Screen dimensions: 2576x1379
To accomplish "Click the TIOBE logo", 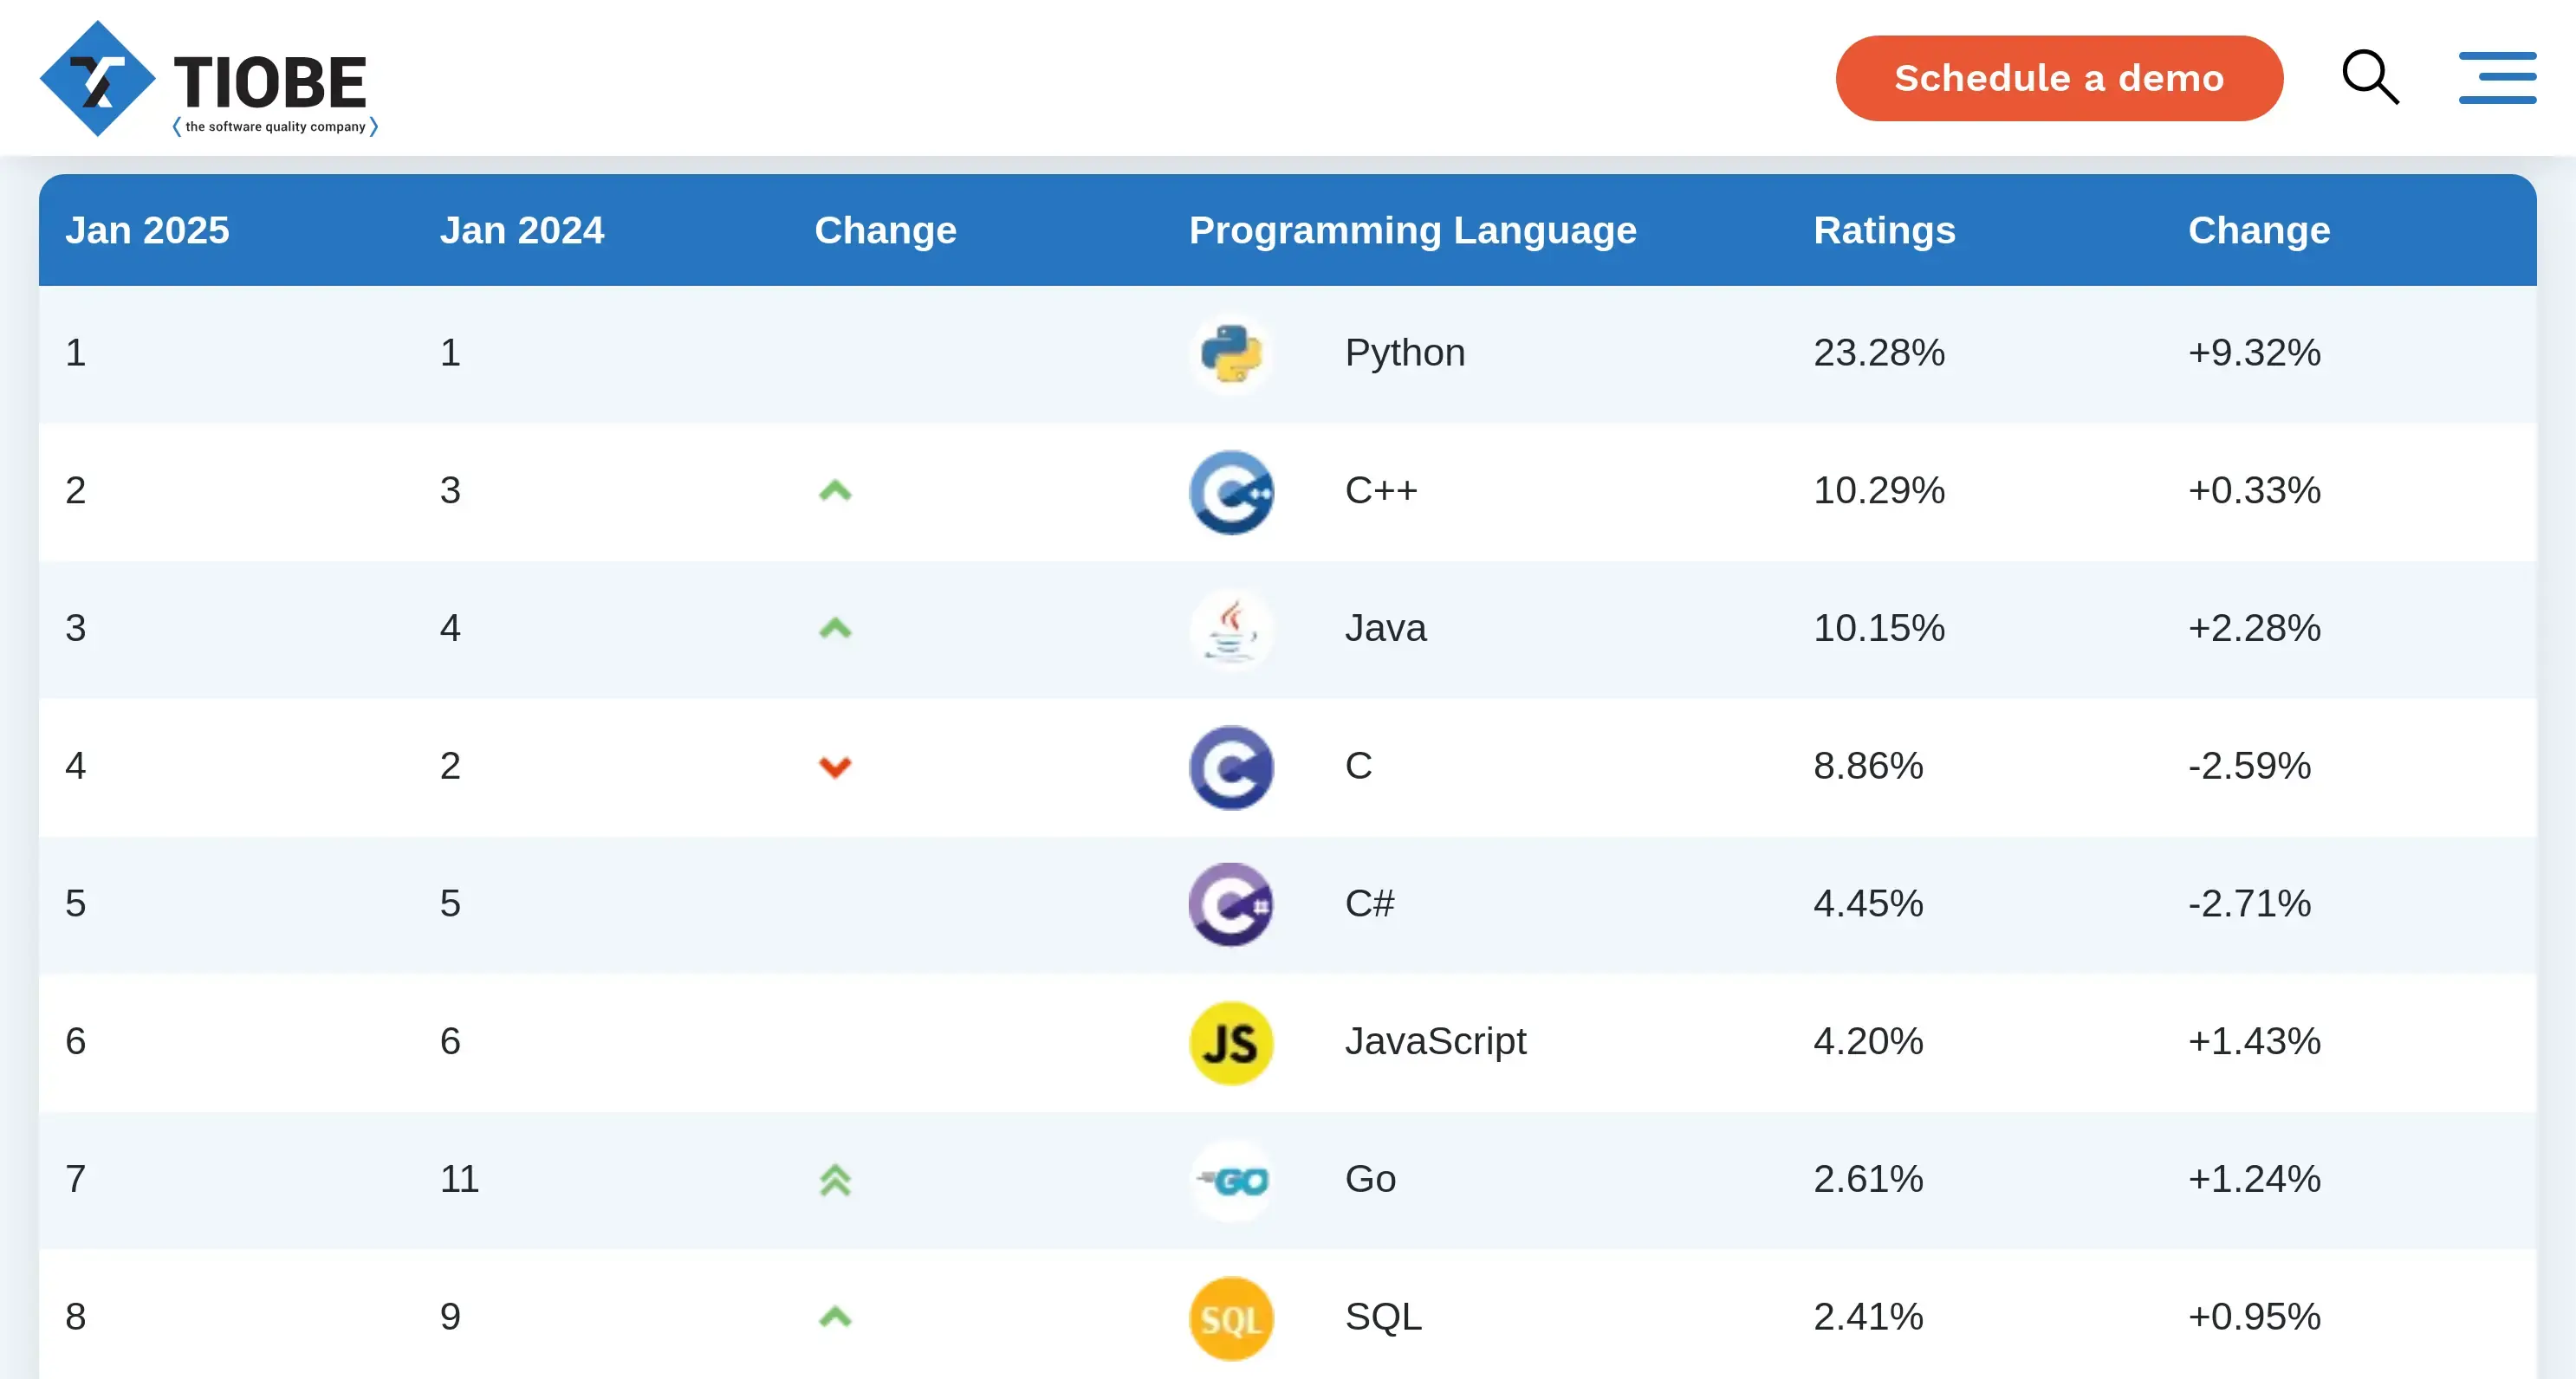I will click(209, 79).
